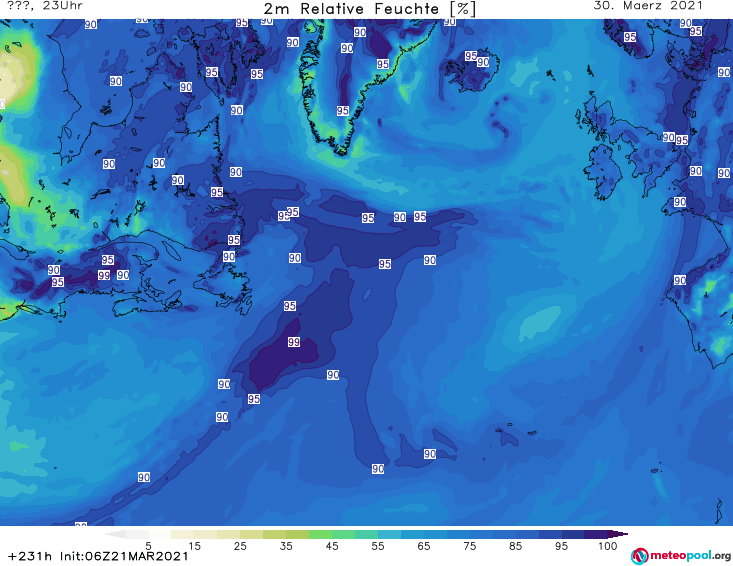
Task: Click the pale gray arrow end of the color scale
Action: point(115,534)
